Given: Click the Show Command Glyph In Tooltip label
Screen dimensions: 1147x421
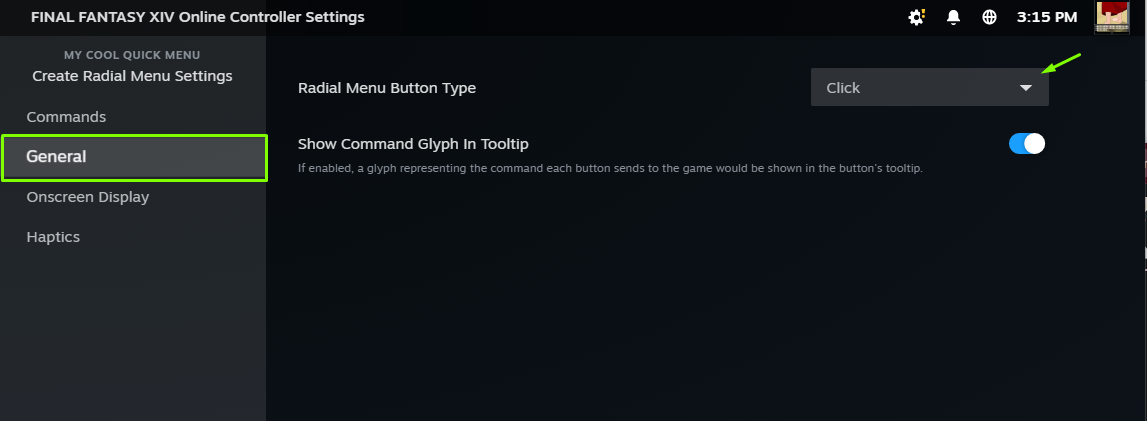Looking at the screenshot, I should click(413, 144).
